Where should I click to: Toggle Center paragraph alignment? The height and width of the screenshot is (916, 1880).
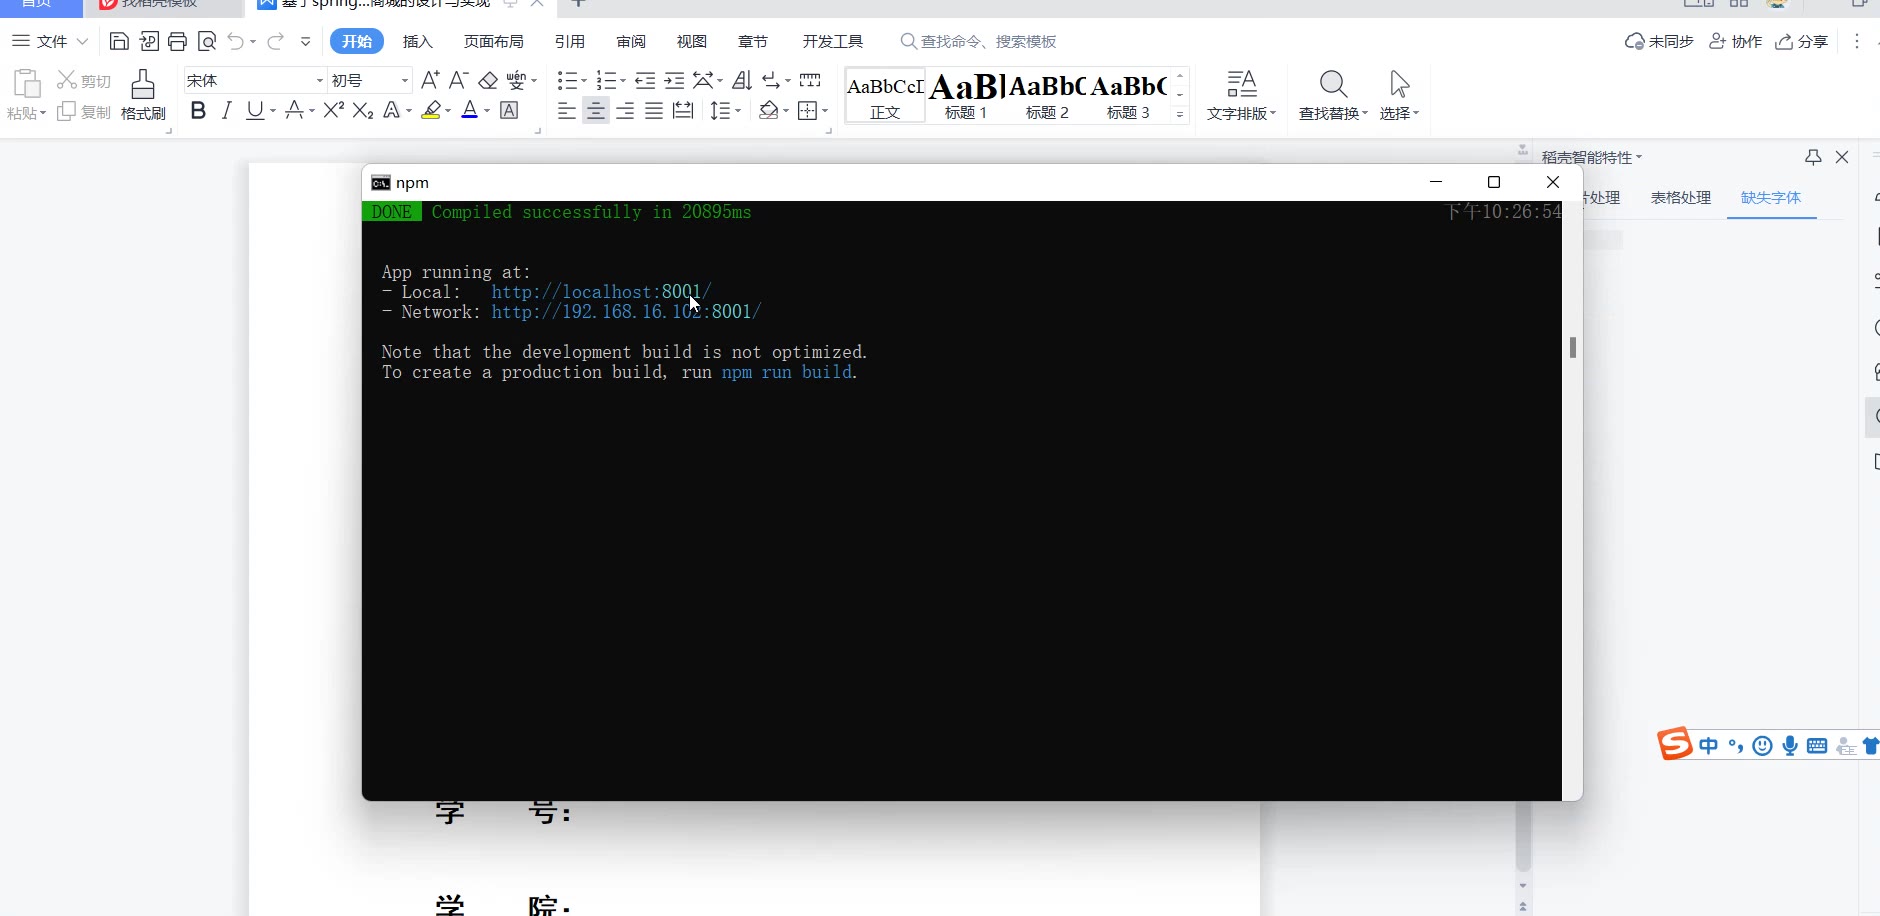(x=596, y=110)
